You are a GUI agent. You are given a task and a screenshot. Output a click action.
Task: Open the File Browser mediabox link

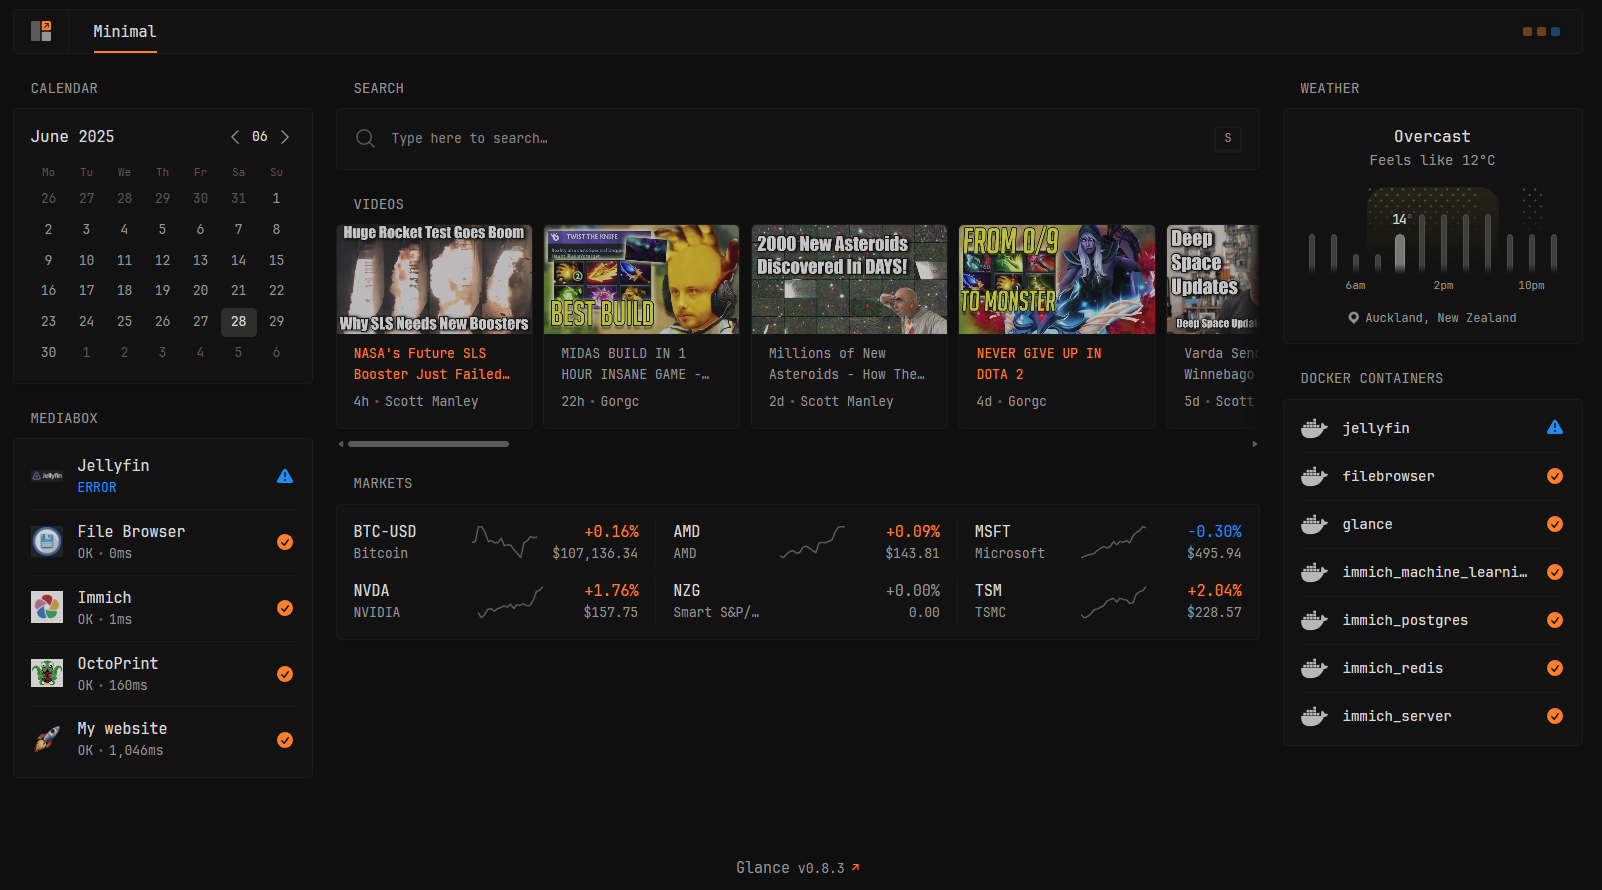pos(131,532)
